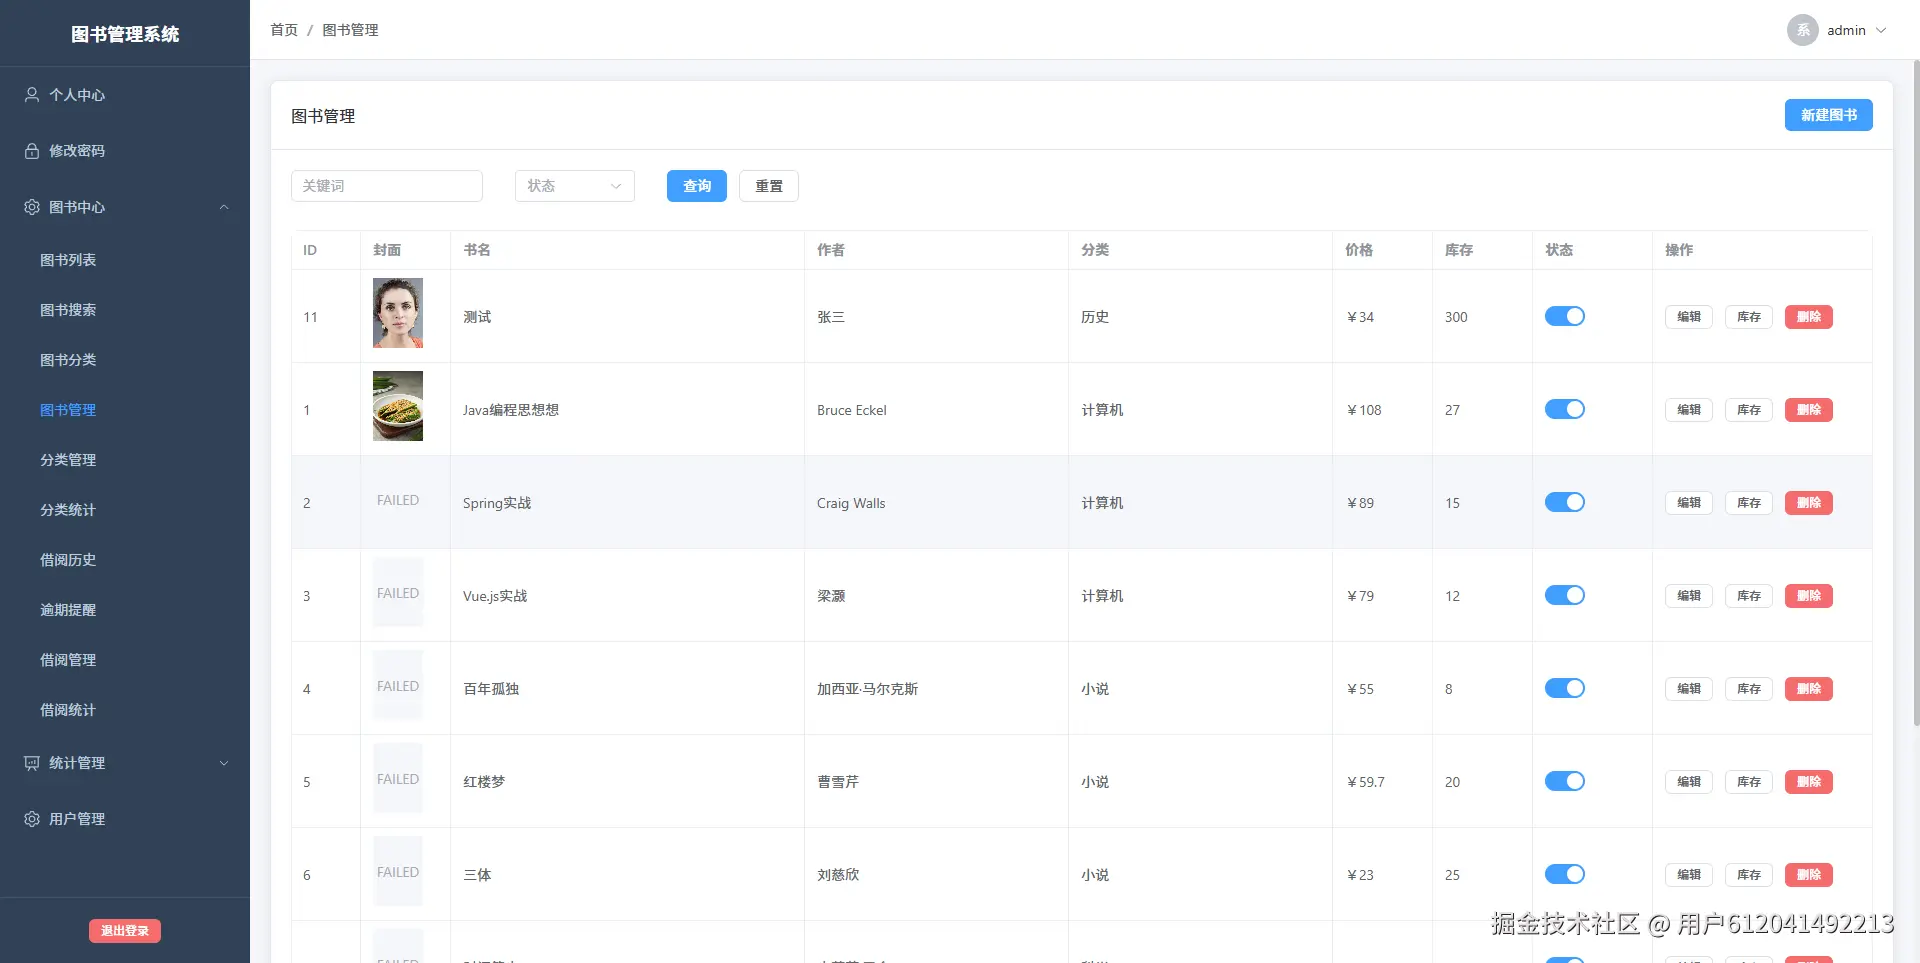Viewport: 1920px width, 963px height.
Task: Edit the book 百年孤独
Action: click(x=1689, y=689)
